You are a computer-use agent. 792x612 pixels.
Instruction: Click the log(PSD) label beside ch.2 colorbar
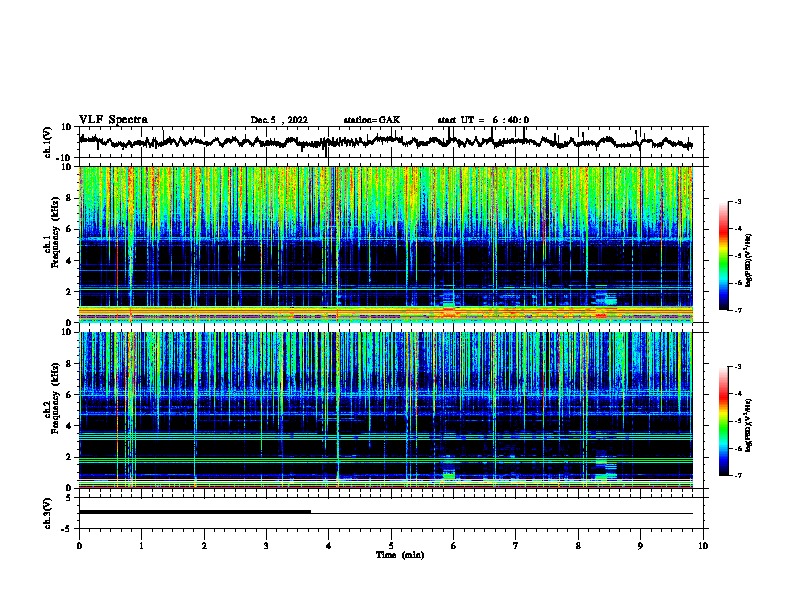coord(748,425)
